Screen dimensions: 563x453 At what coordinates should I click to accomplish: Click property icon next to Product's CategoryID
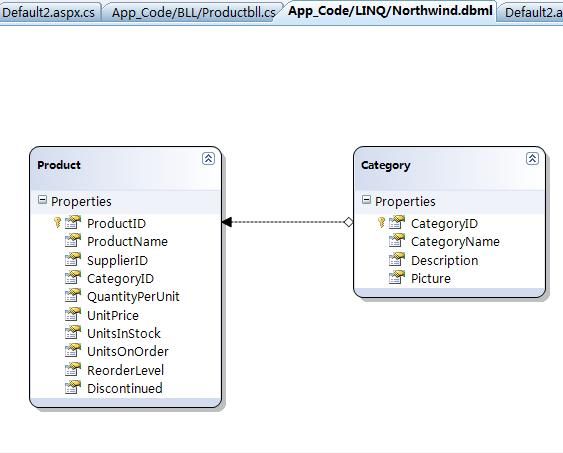(x=73, y=277)
